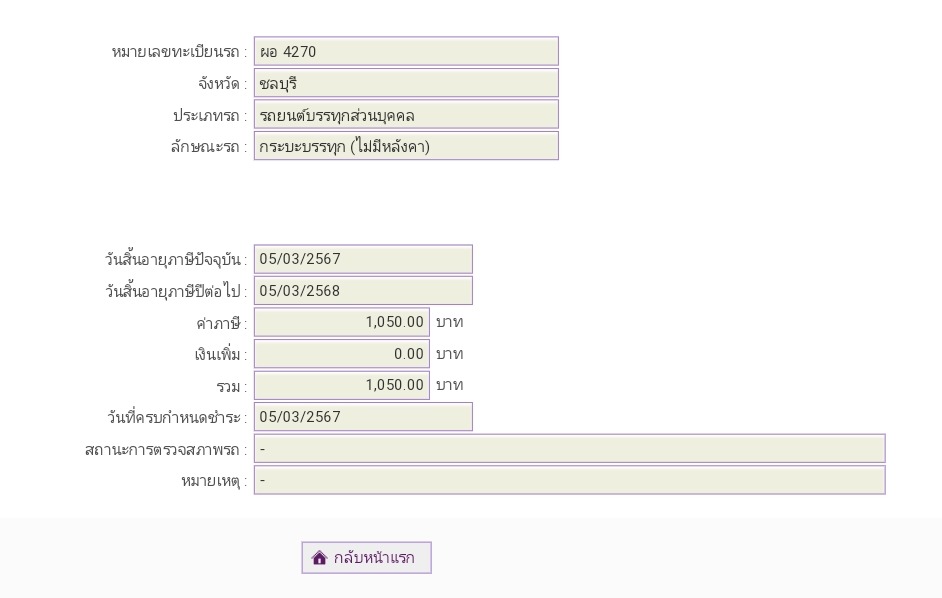
Task: Click the vehicle type field รถยนต์บรรทุกส่วนบุคคล
Action: [406, 115]
